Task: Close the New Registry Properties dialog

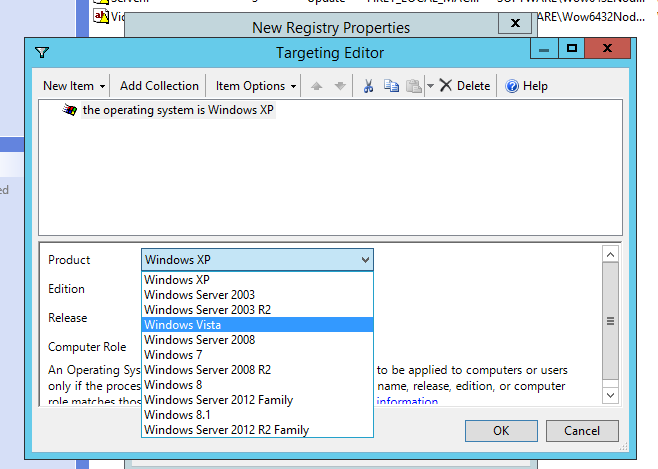Action: point(515,23)
